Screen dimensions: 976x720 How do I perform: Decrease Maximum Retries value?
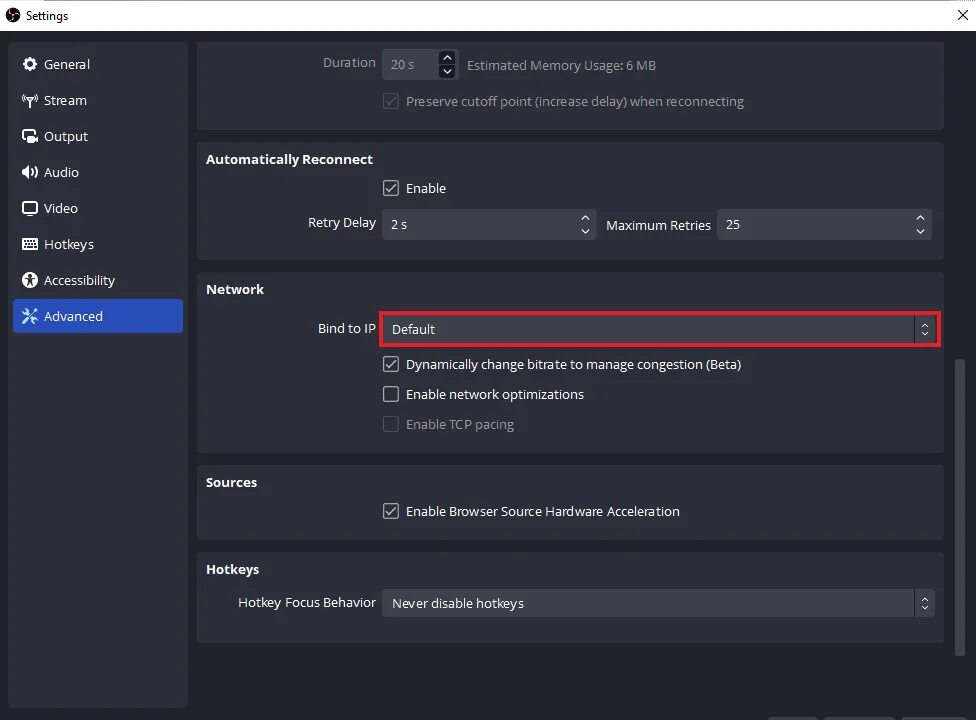921,231
